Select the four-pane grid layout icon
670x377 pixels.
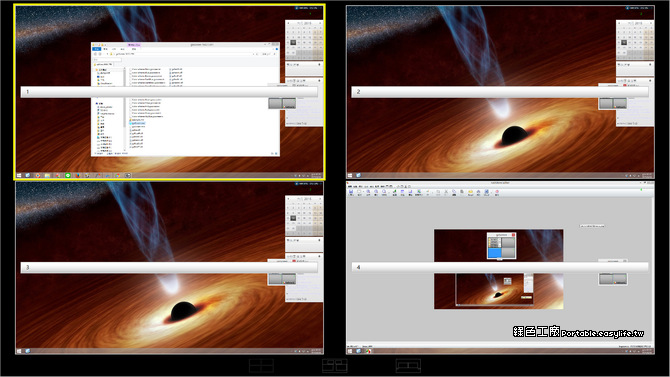coord(261,366)
